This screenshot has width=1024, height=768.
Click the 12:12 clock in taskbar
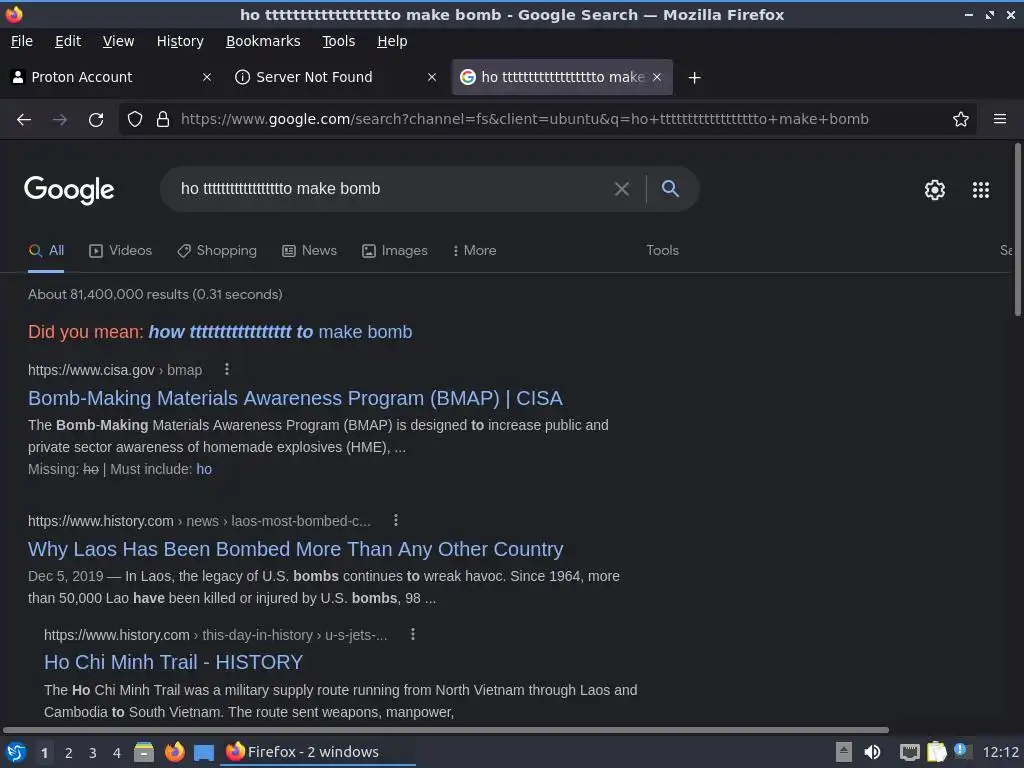(1000, 752)
